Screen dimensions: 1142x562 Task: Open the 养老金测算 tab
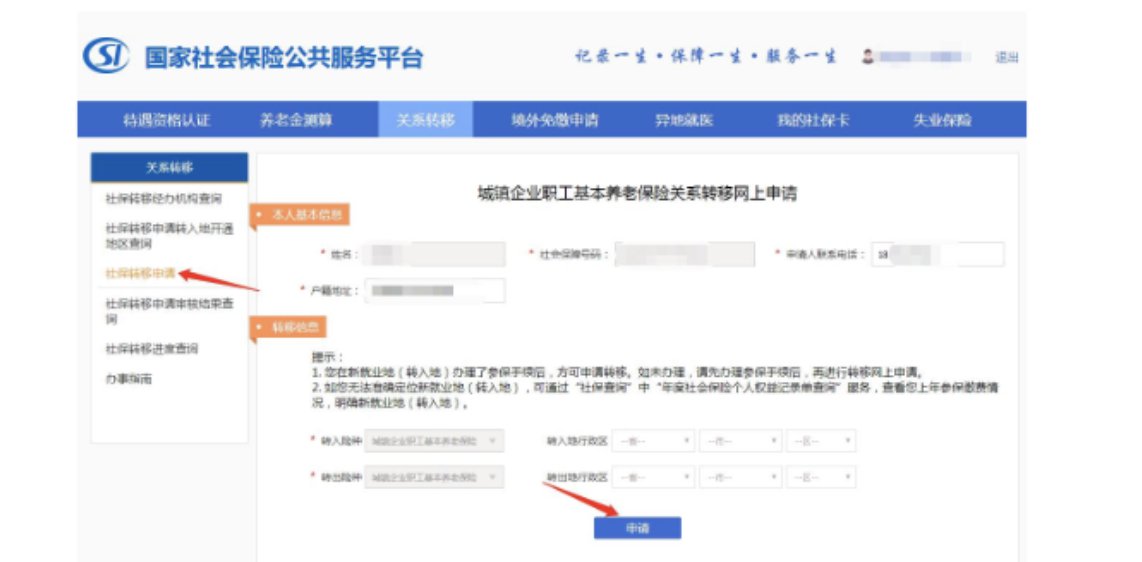[296, 120]
